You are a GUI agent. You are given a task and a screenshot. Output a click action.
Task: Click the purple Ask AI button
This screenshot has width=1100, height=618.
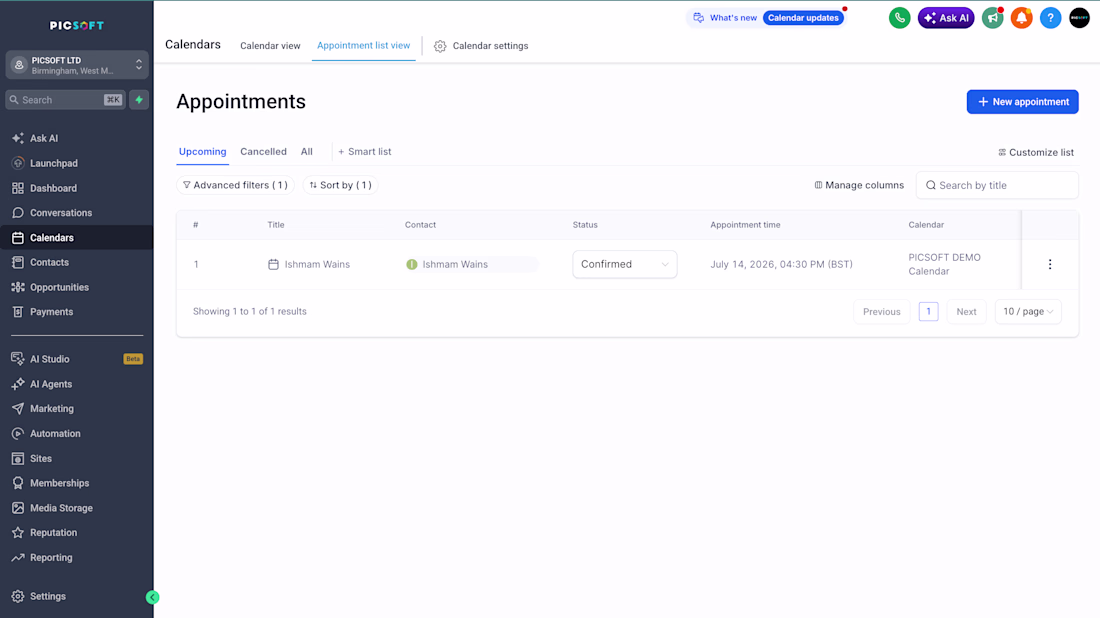coord(946,18)
